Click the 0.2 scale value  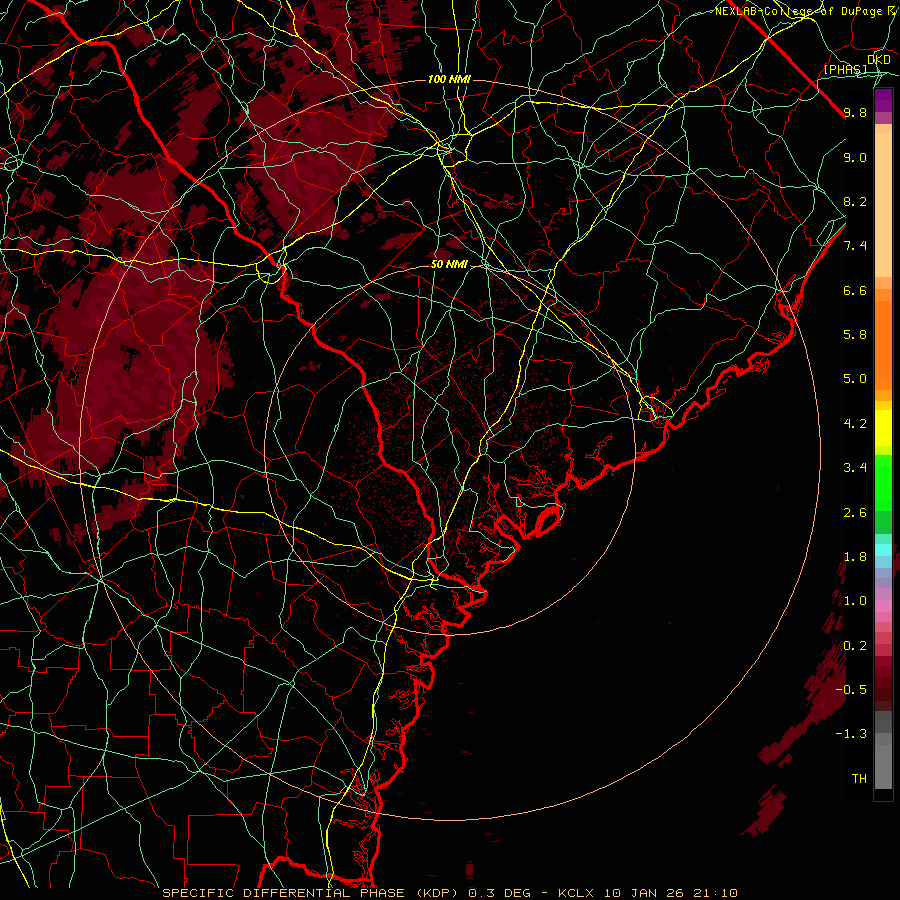[x=855, y=646]
